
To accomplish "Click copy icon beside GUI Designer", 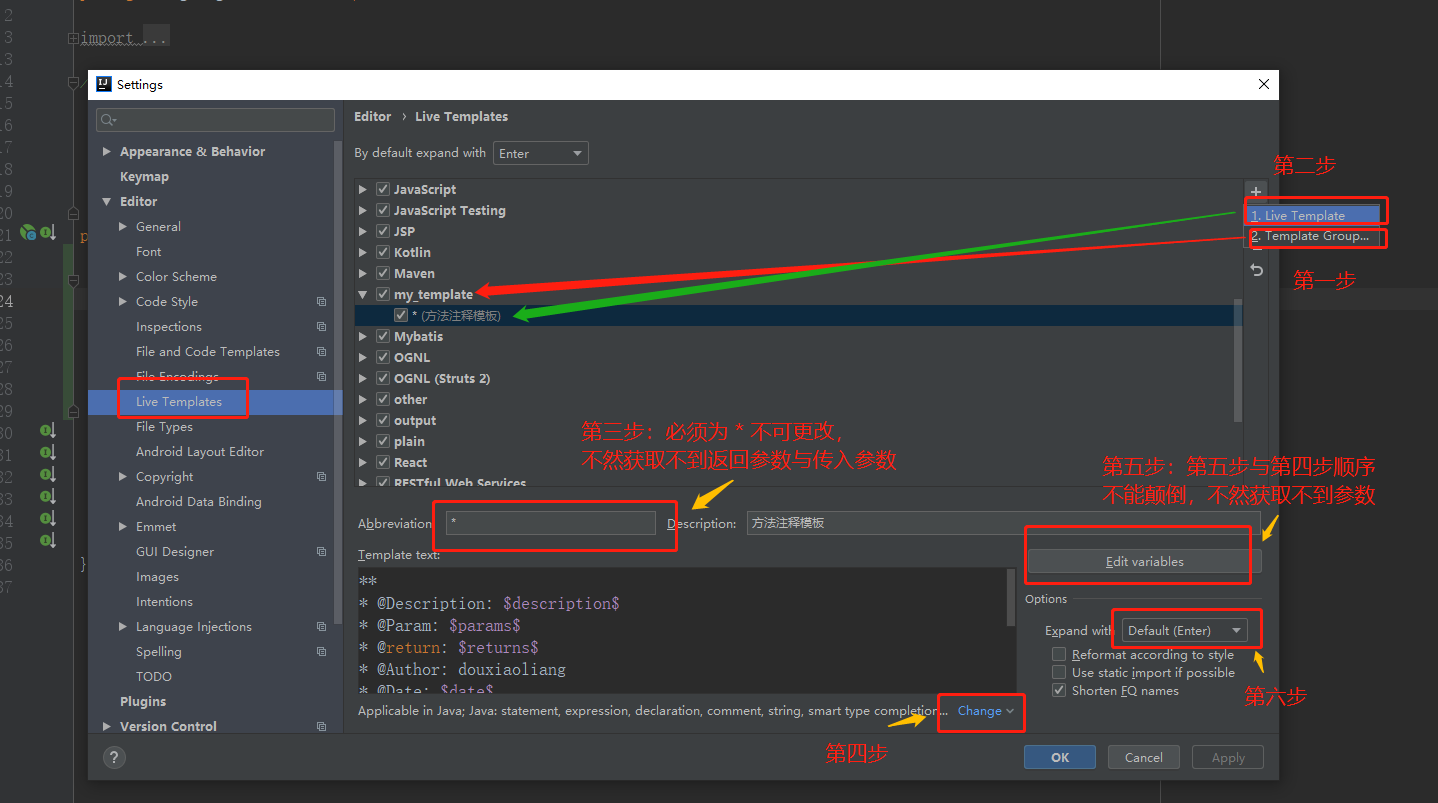I will coord(321,552).
